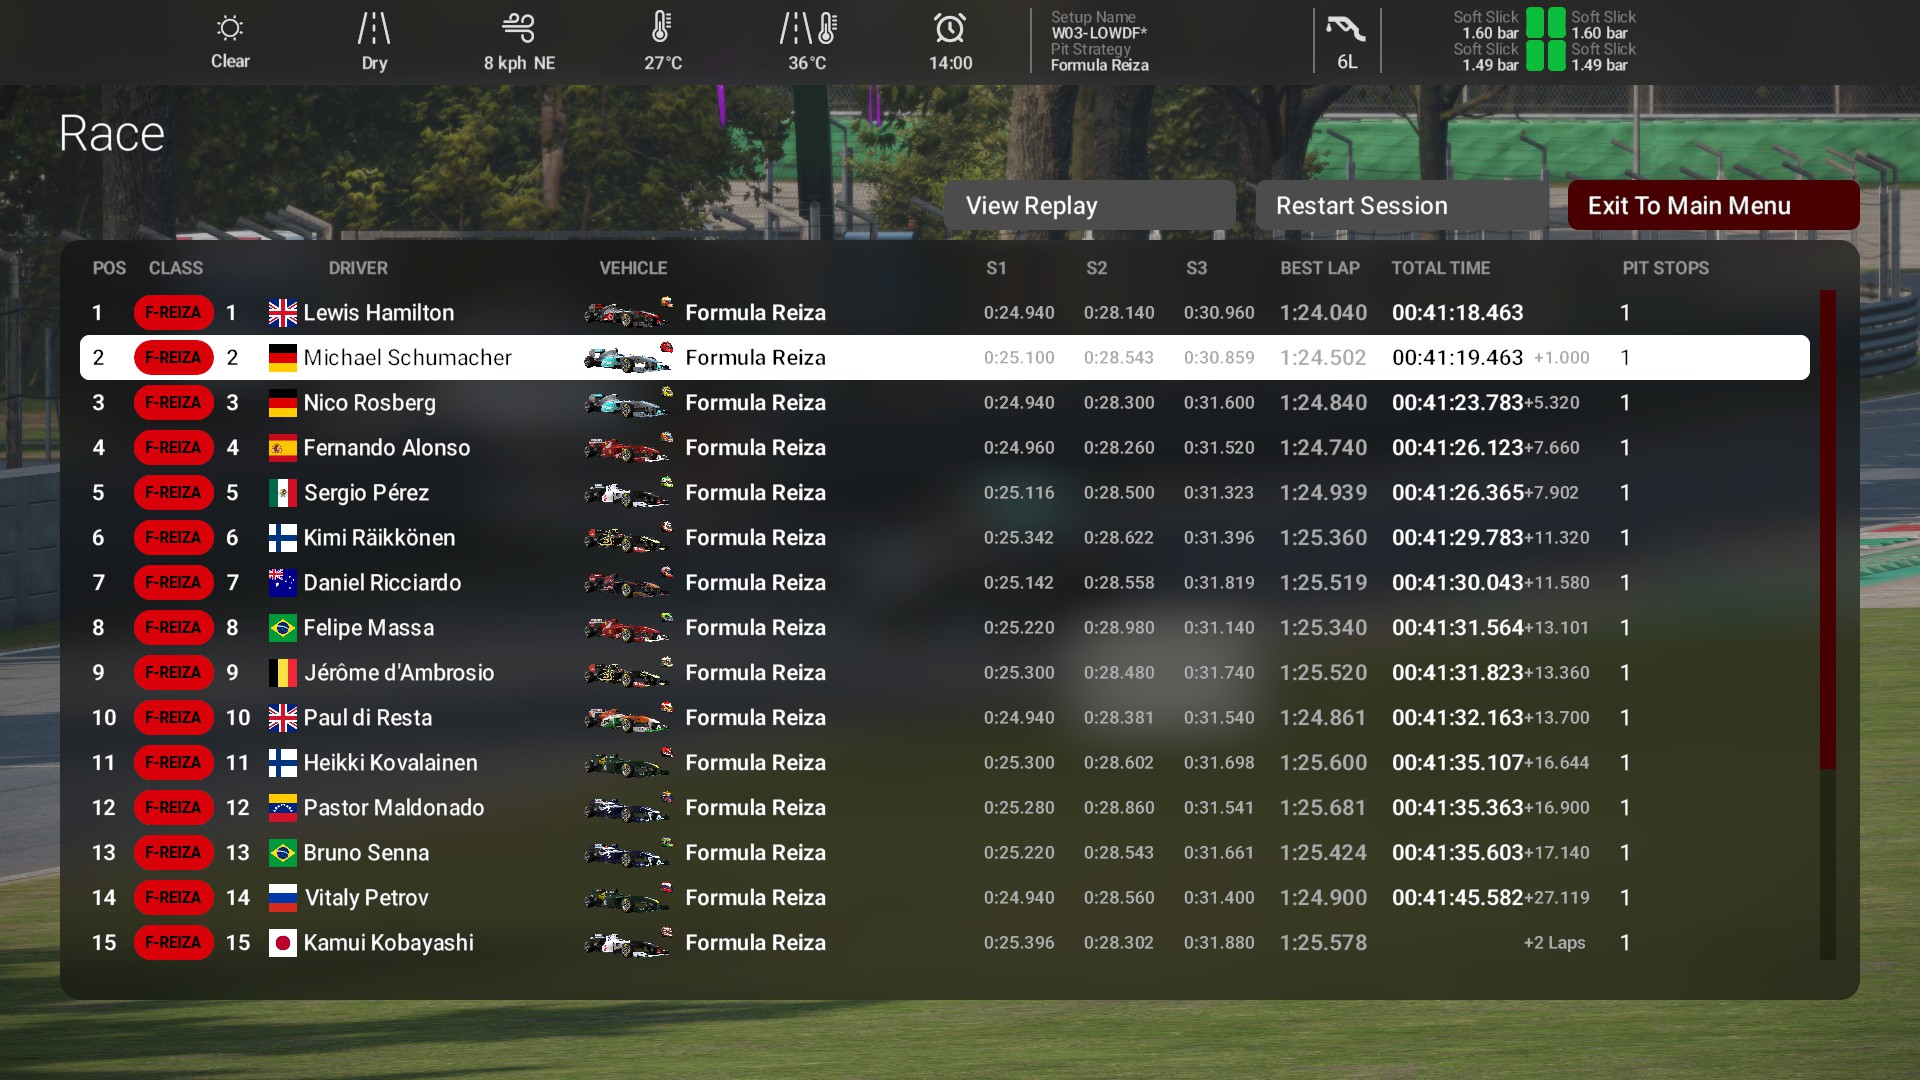Screen dimensions: 1920x1080
Task: Click the PIT STOPS column header
Action: 1666,268
